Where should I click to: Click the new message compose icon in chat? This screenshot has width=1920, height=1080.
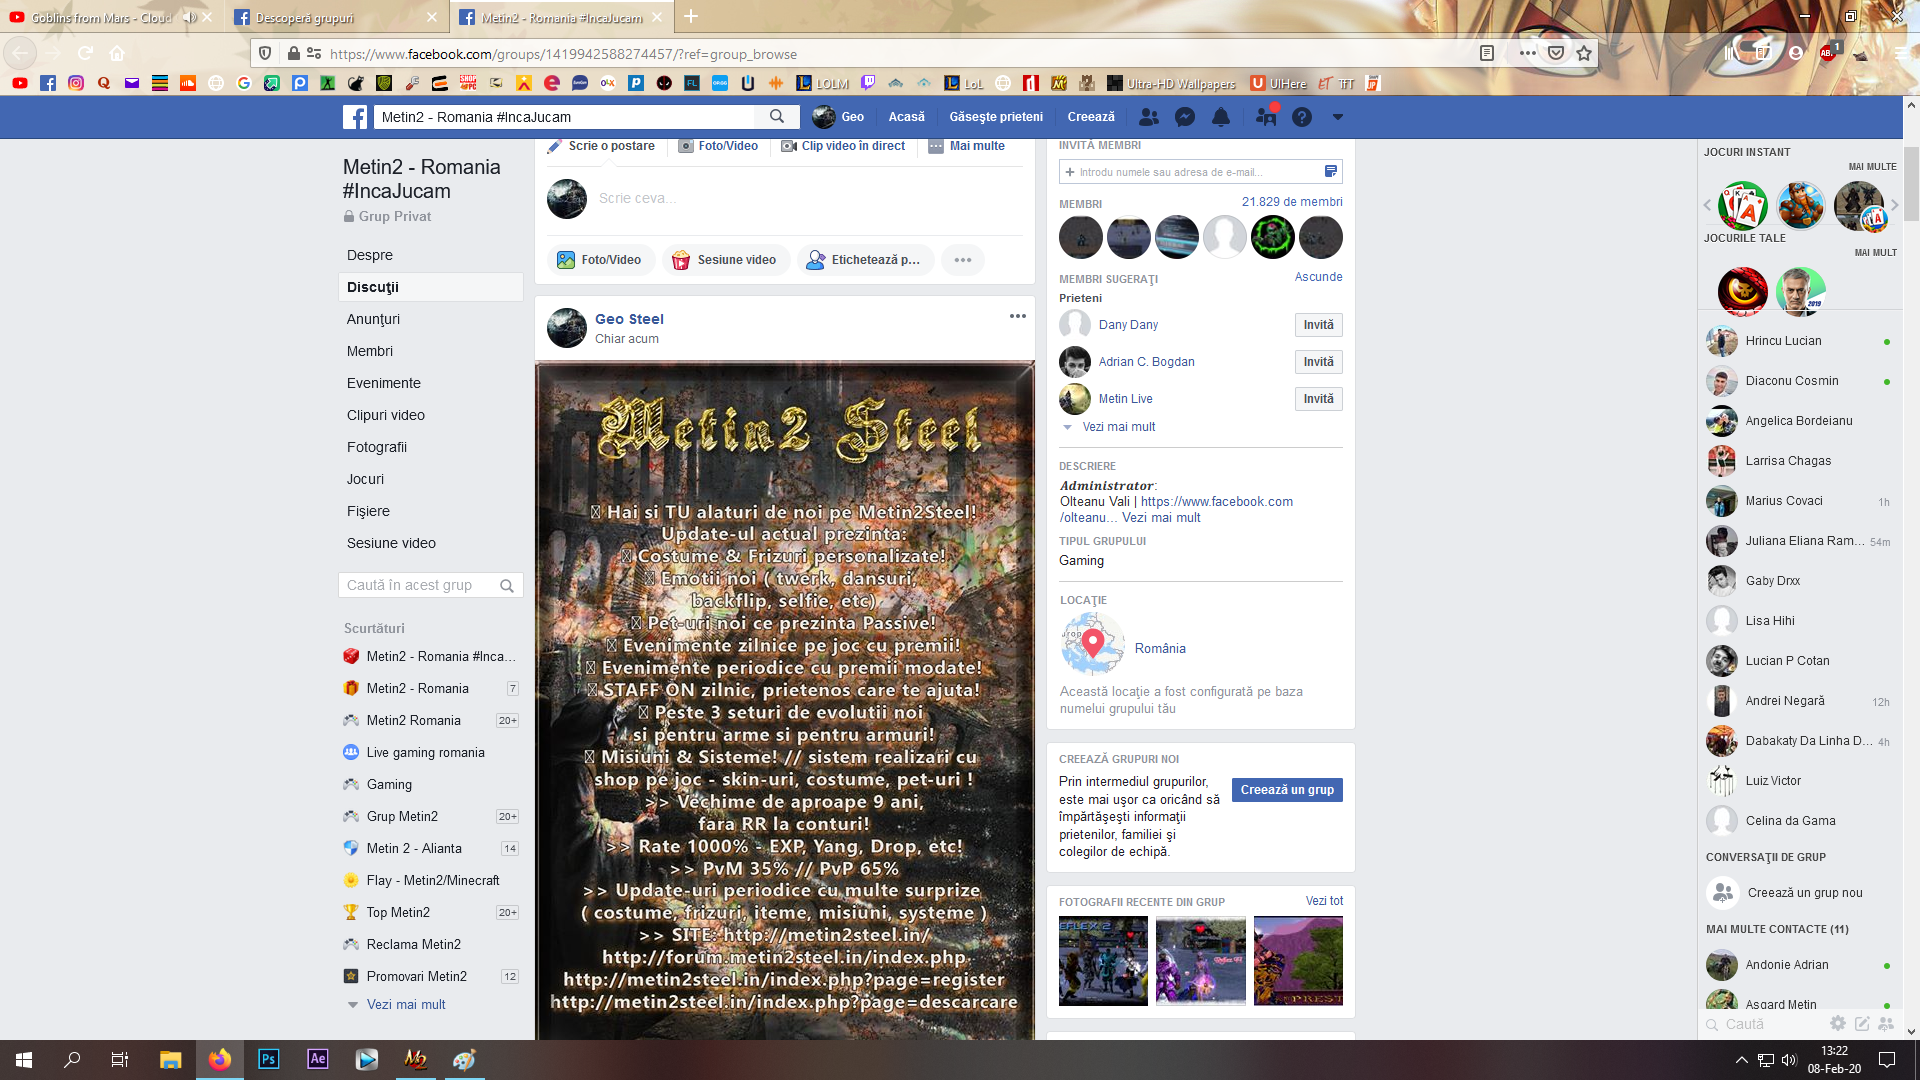[1862, 1023]
